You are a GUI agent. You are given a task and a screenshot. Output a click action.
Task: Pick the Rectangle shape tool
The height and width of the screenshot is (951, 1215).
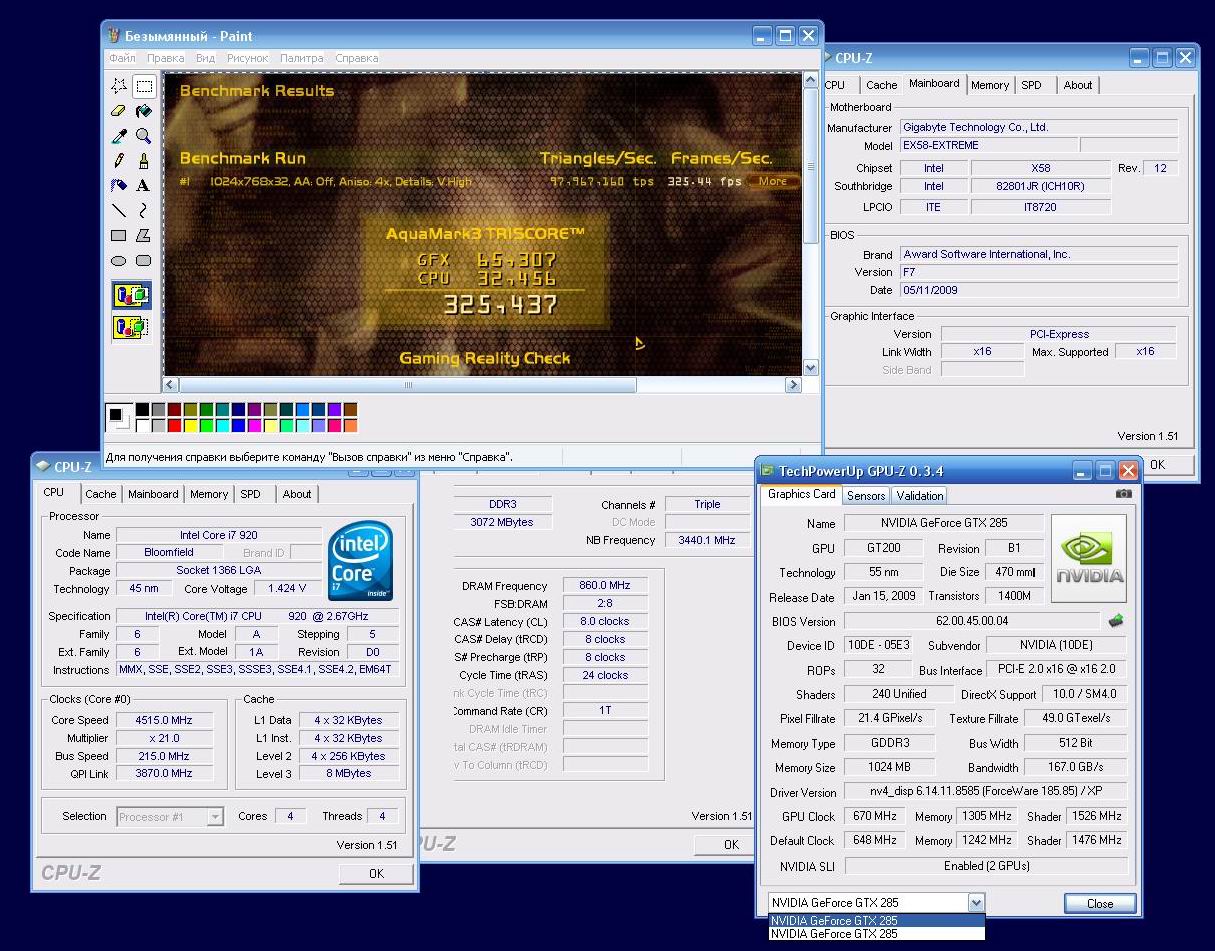(x=119, y=236)
